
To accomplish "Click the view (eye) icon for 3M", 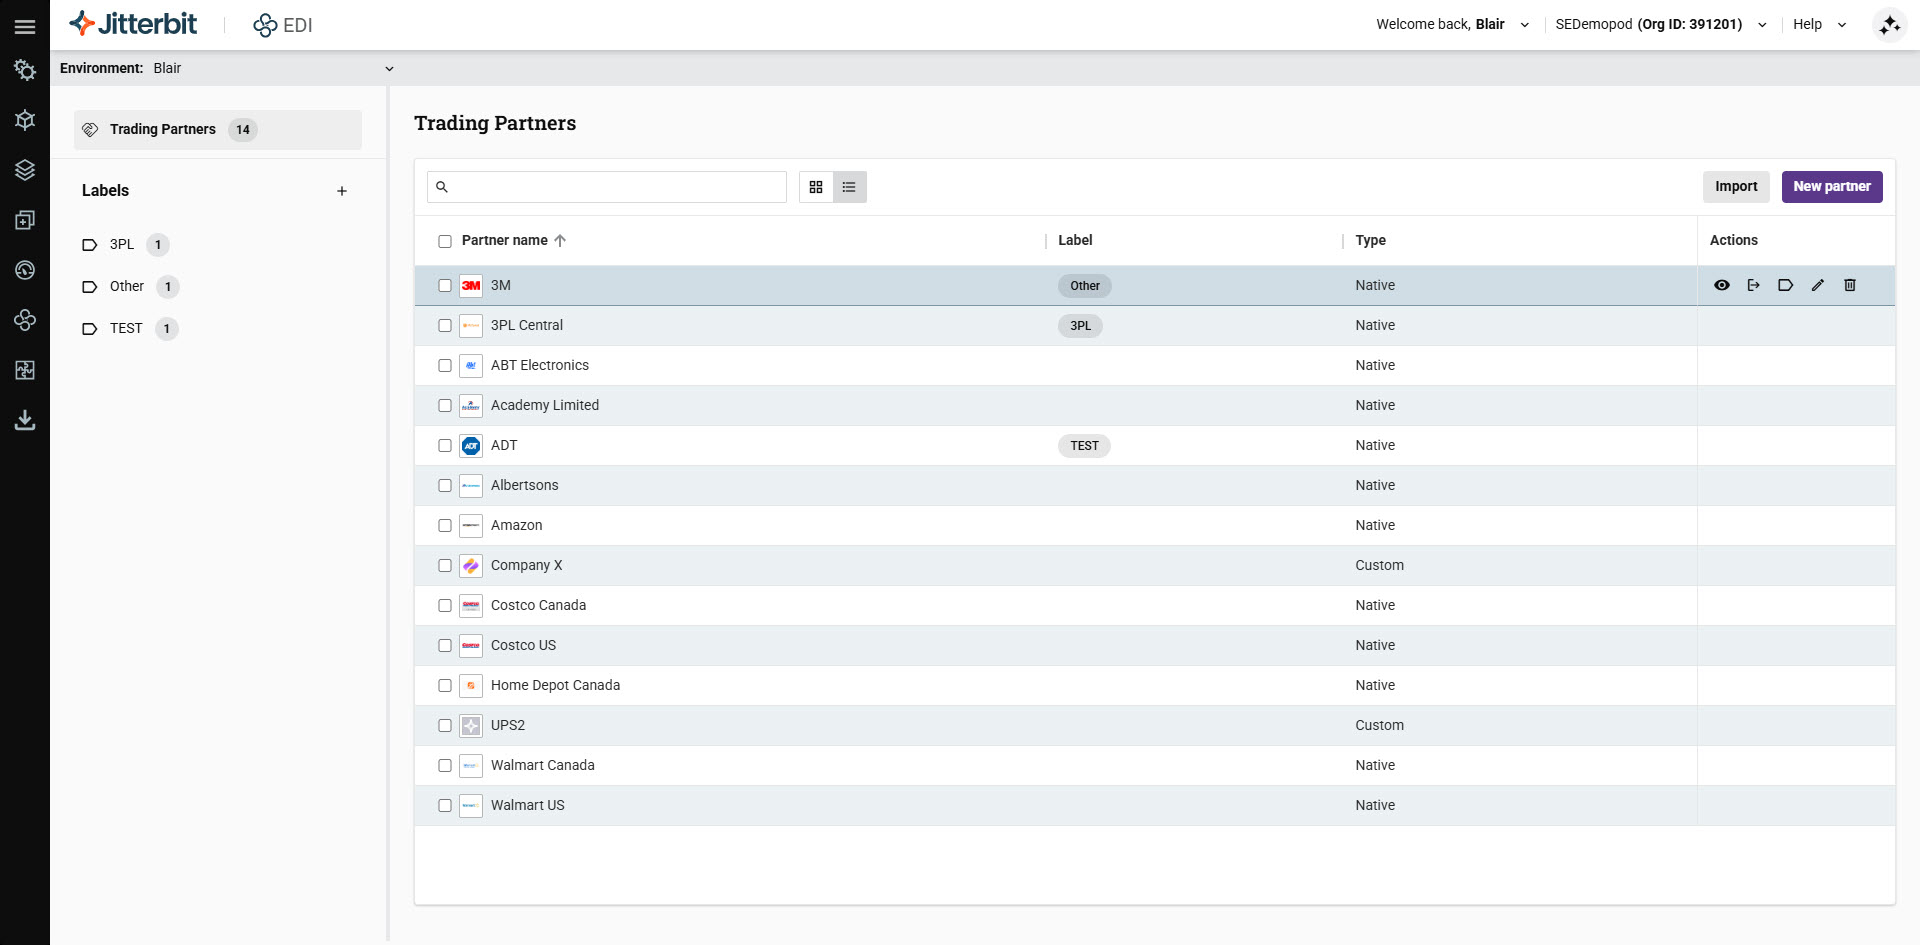I will 1721,285.
